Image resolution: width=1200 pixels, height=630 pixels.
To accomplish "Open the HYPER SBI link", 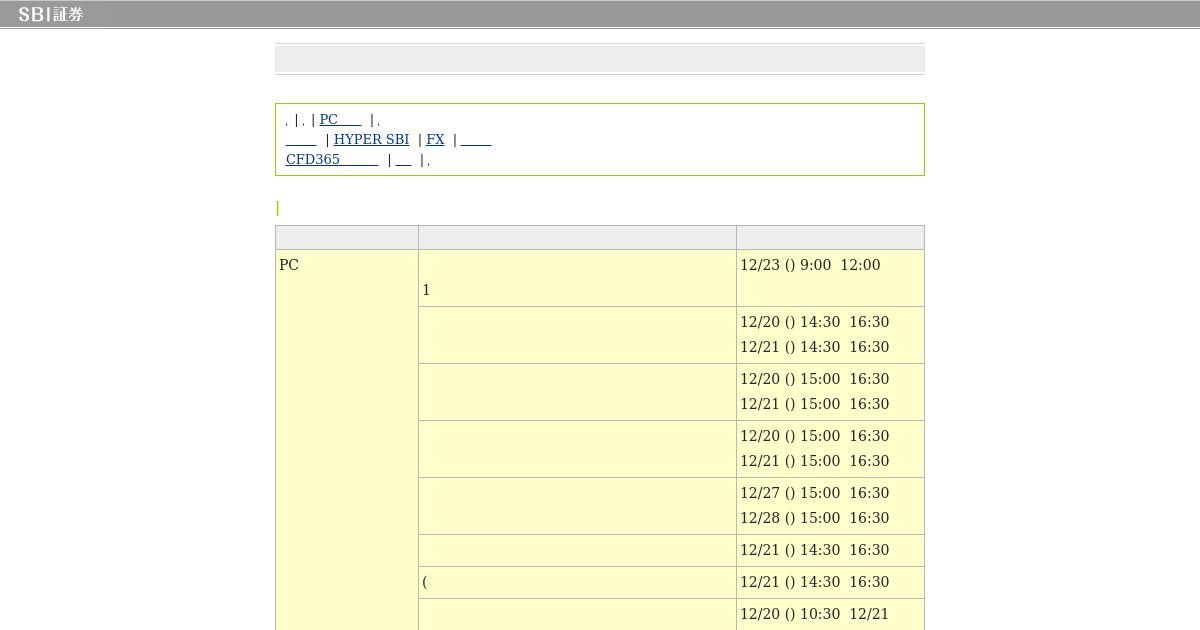I will tap(371, 139).
